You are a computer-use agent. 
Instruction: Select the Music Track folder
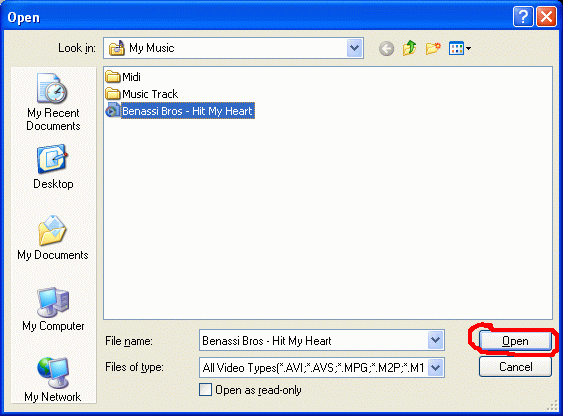pos(142,94)
